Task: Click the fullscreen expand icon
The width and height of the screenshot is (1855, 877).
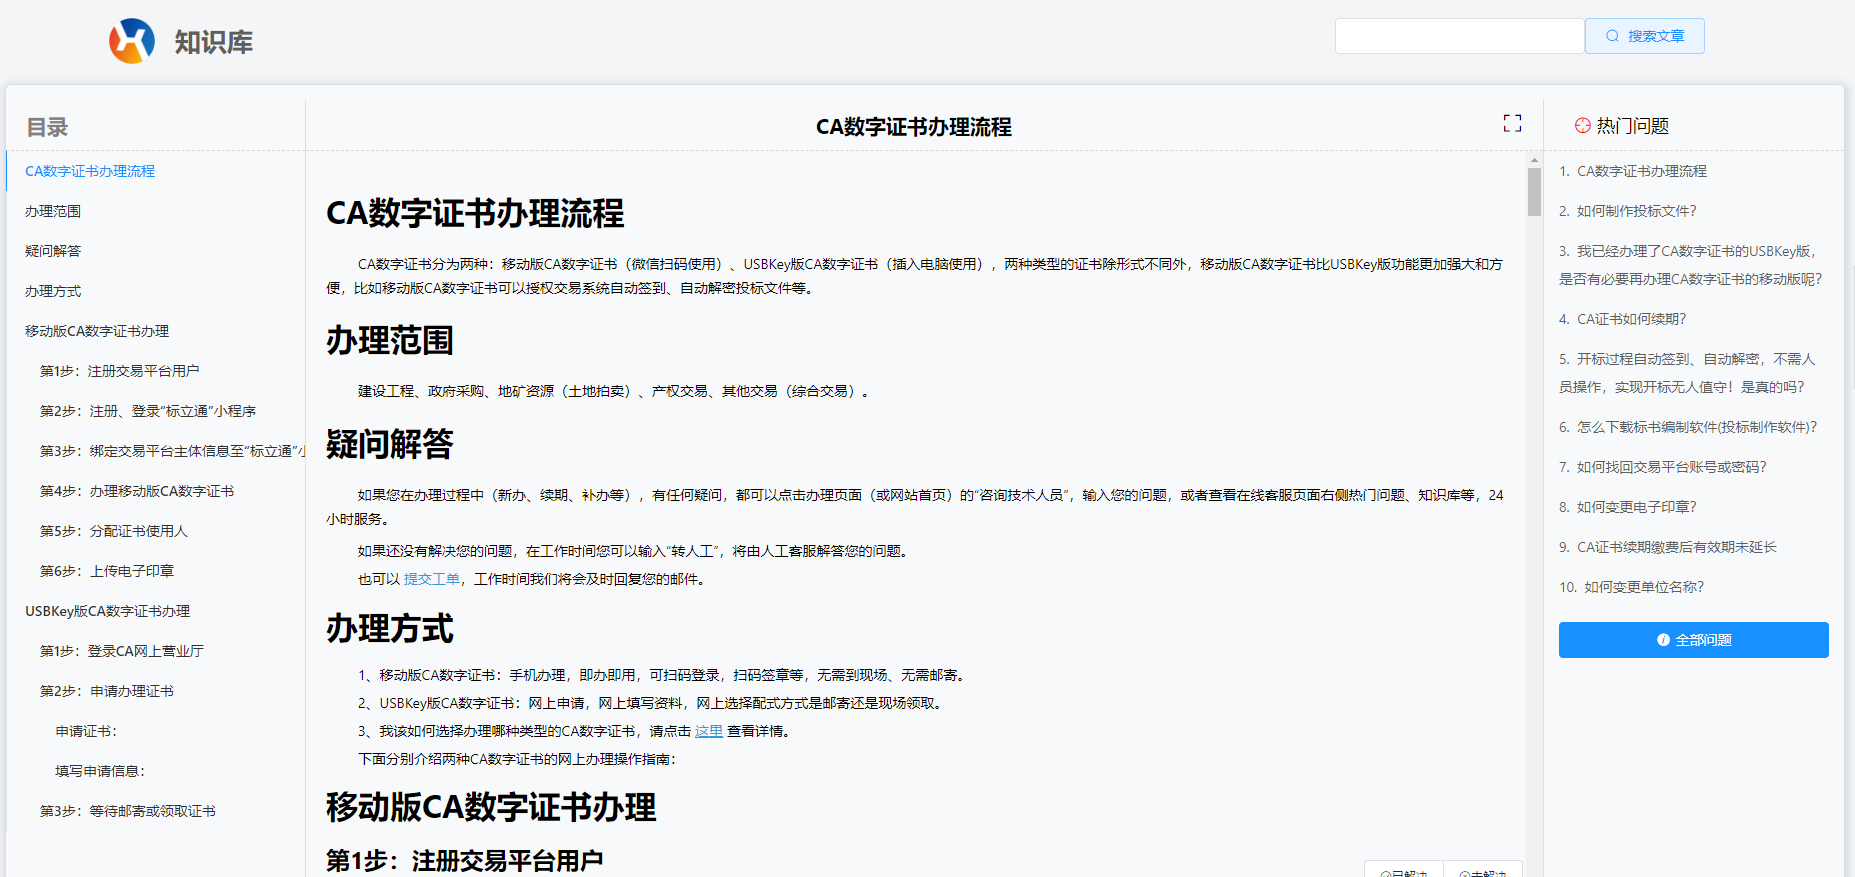Action: (1512, 123)
